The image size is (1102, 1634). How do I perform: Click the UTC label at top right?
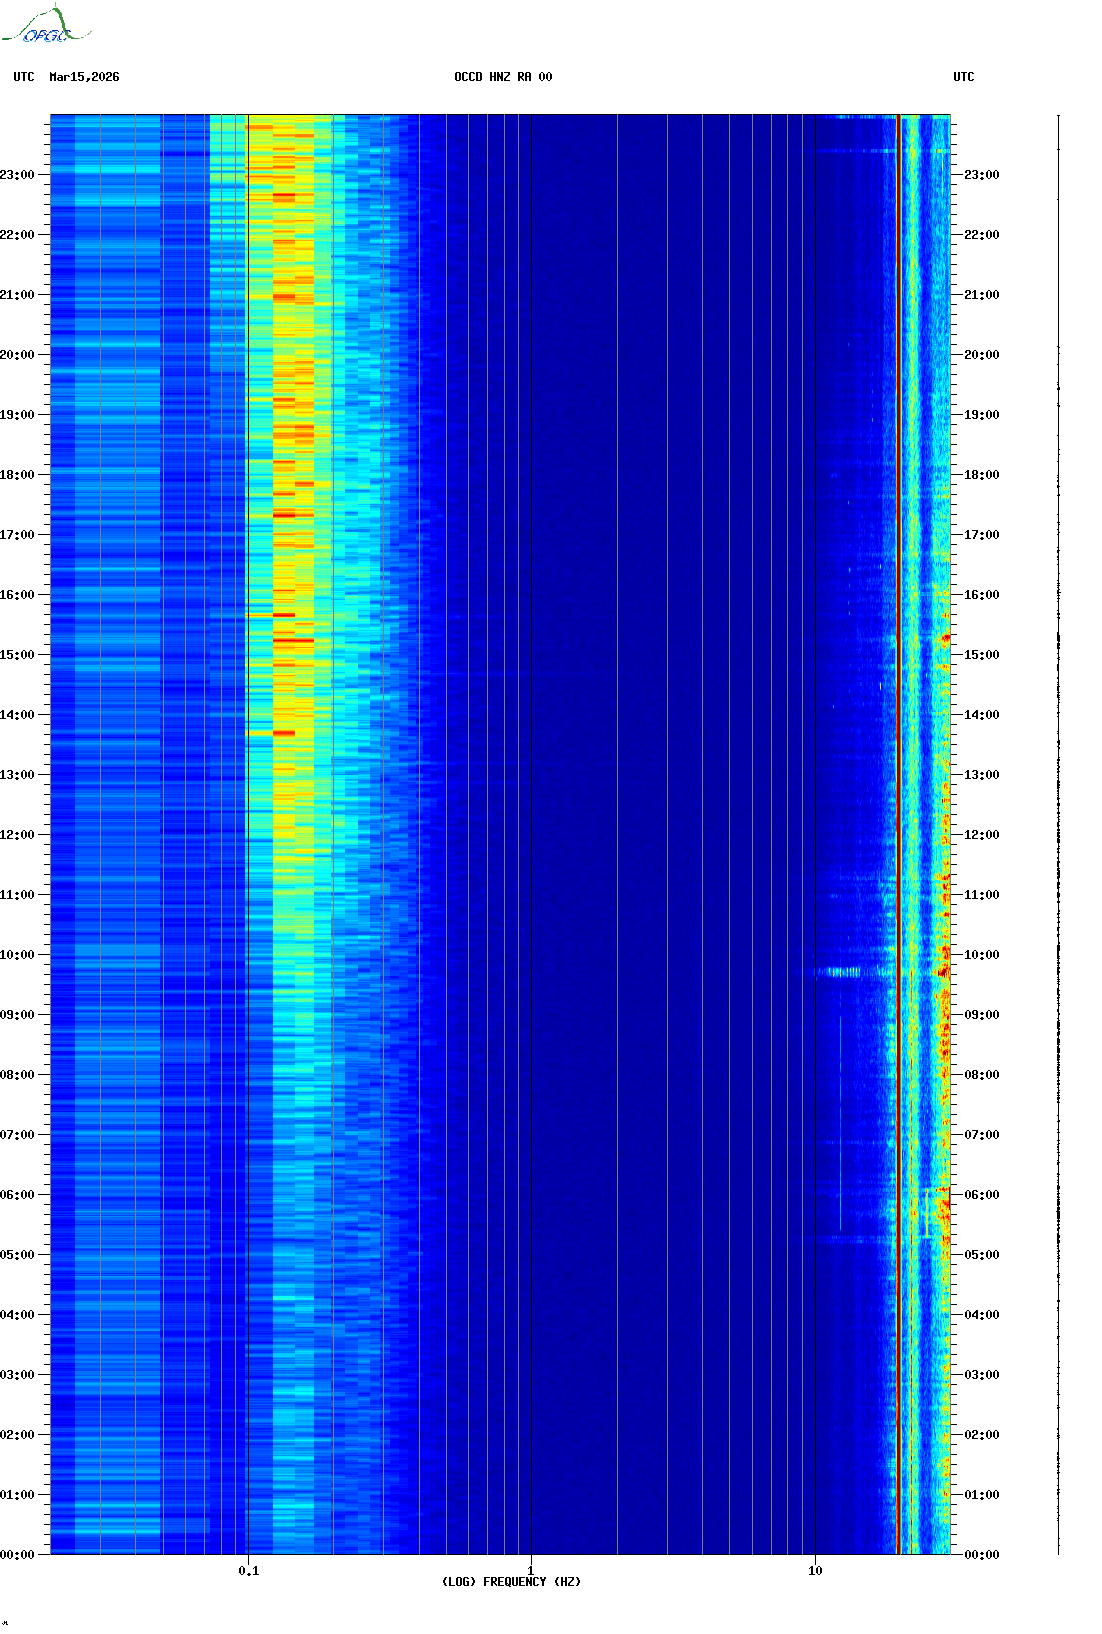963,77
